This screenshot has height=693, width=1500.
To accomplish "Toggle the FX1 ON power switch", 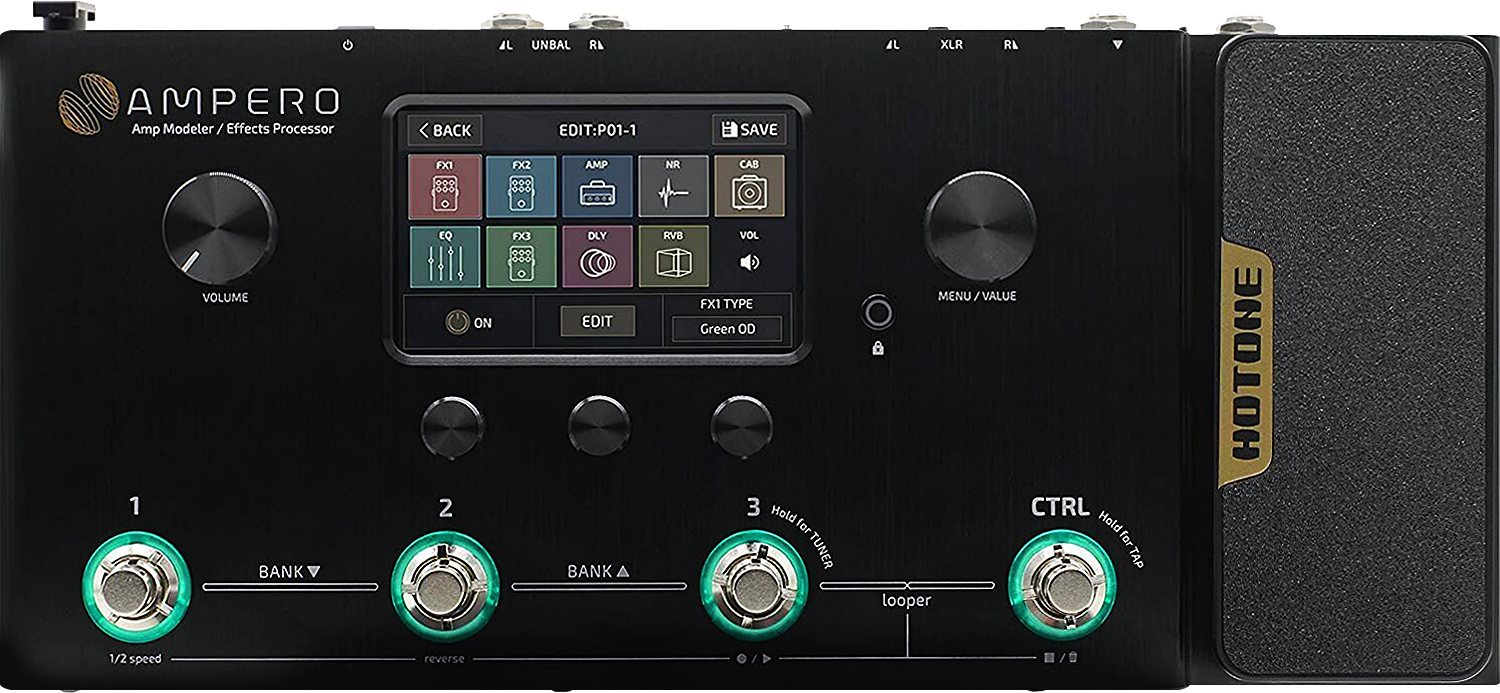I will point(469,323).
